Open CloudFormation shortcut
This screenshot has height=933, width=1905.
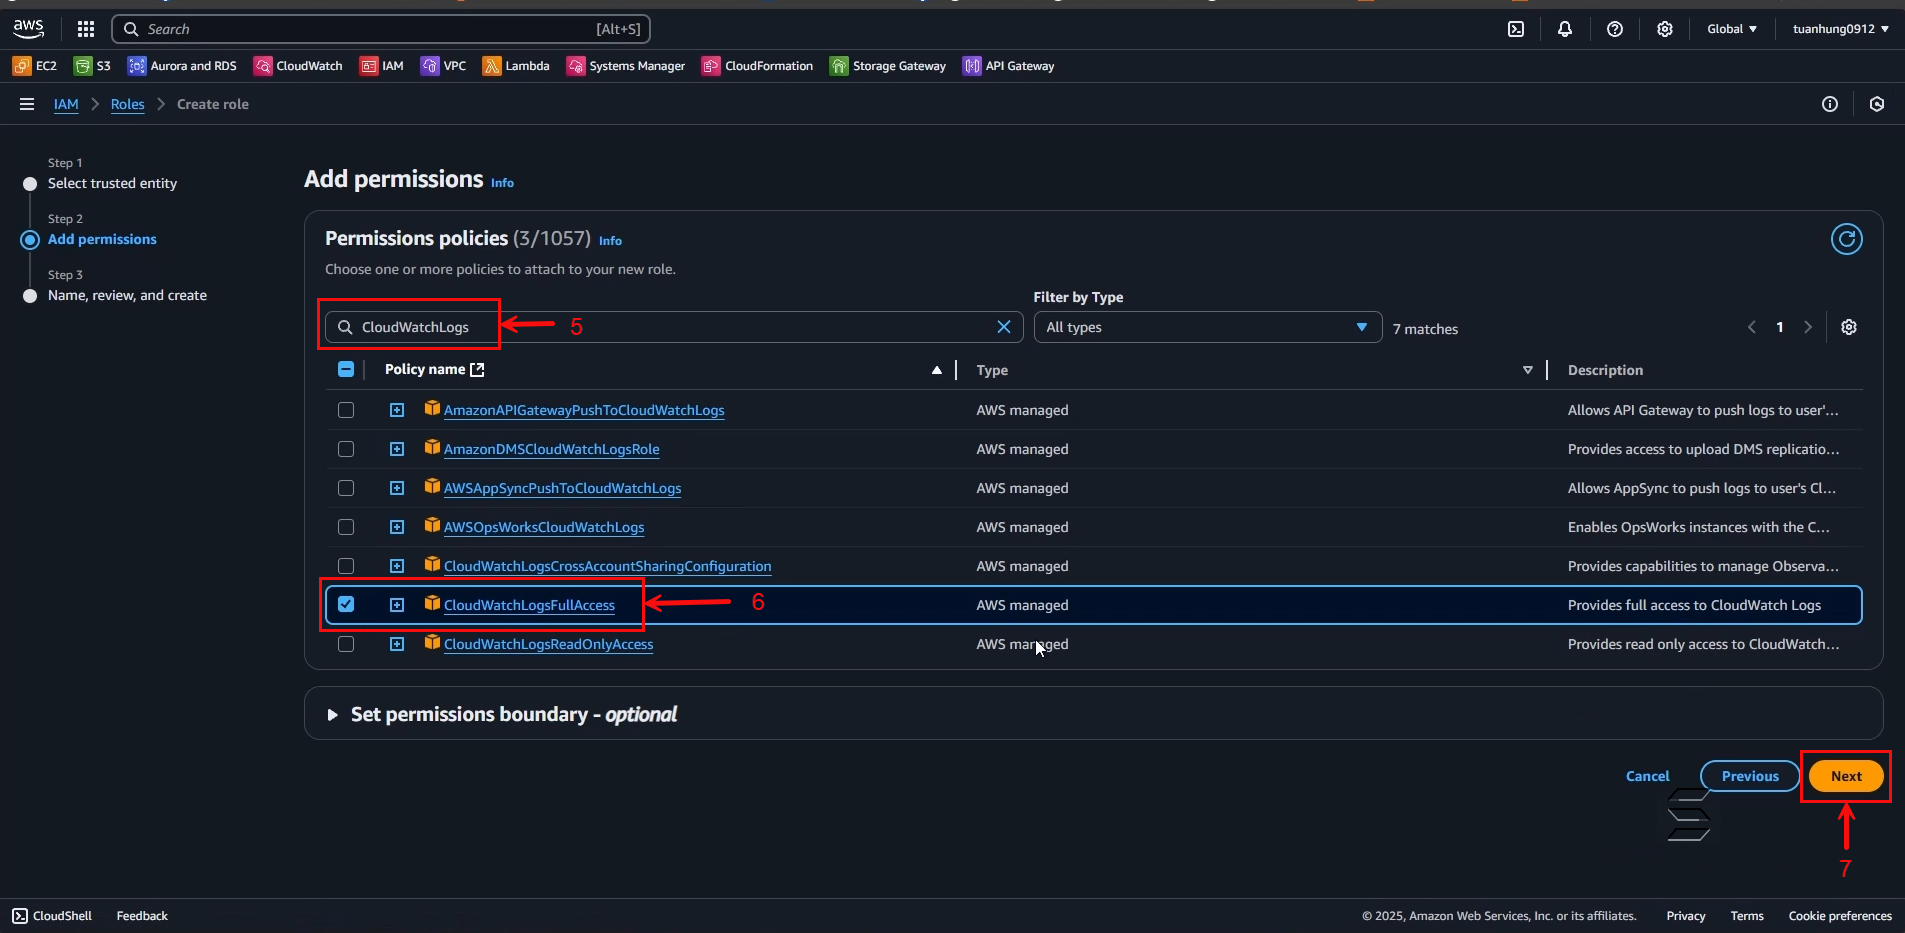coord(758,66)
